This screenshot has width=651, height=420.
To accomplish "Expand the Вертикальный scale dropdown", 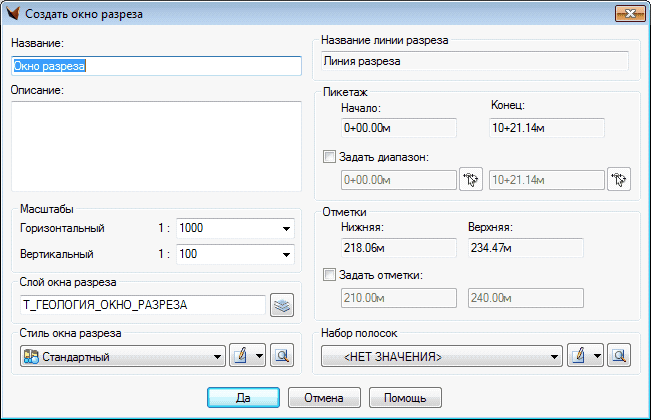I will tap(286, 254).
